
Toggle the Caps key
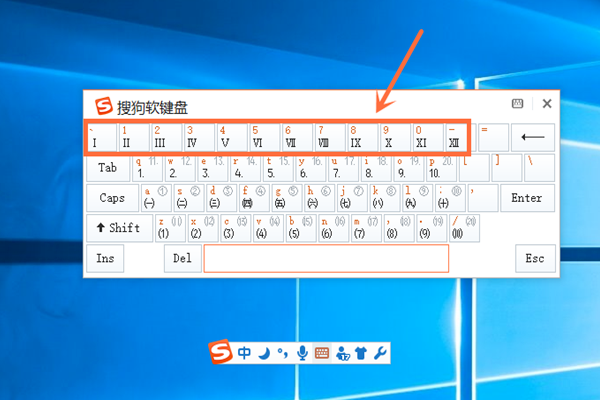112,198
